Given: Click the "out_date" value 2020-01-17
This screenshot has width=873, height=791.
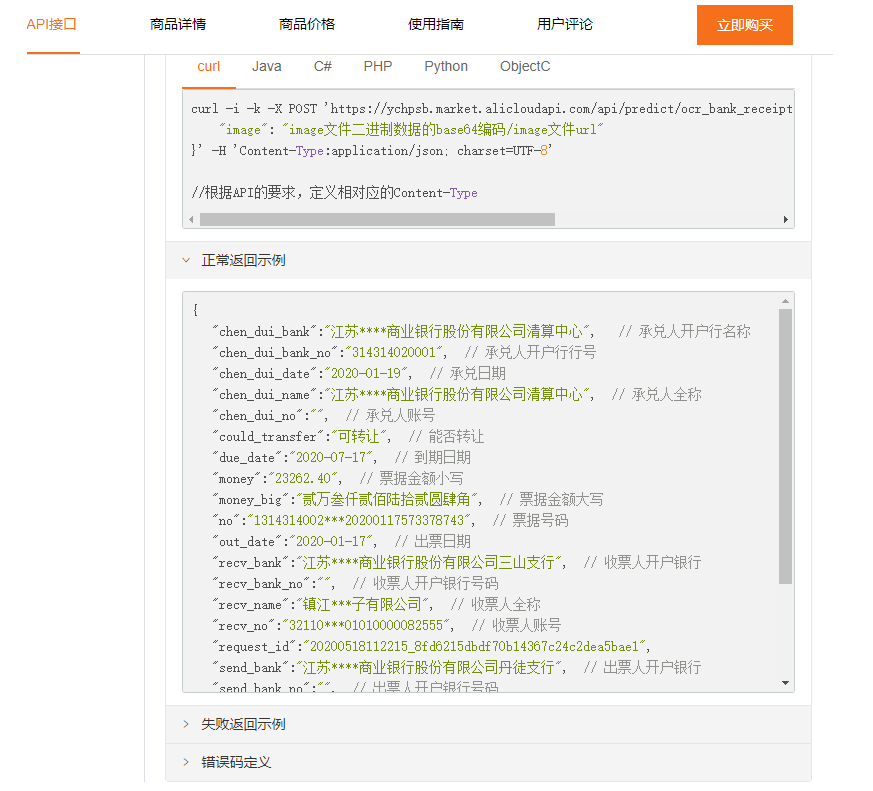Looking at the screenshot, I should coord(331,542).
